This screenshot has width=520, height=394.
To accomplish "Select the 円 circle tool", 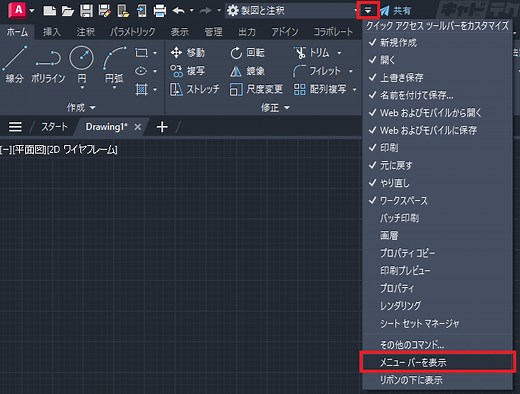I will point(81,63).
